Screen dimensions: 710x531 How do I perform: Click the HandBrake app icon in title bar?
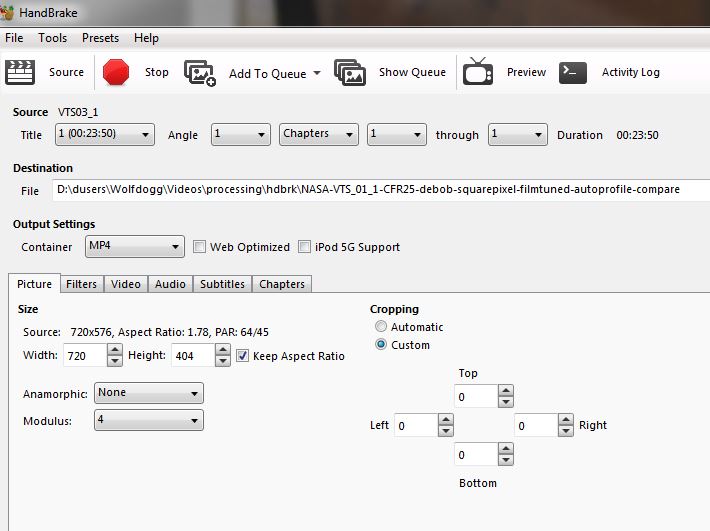7,12
